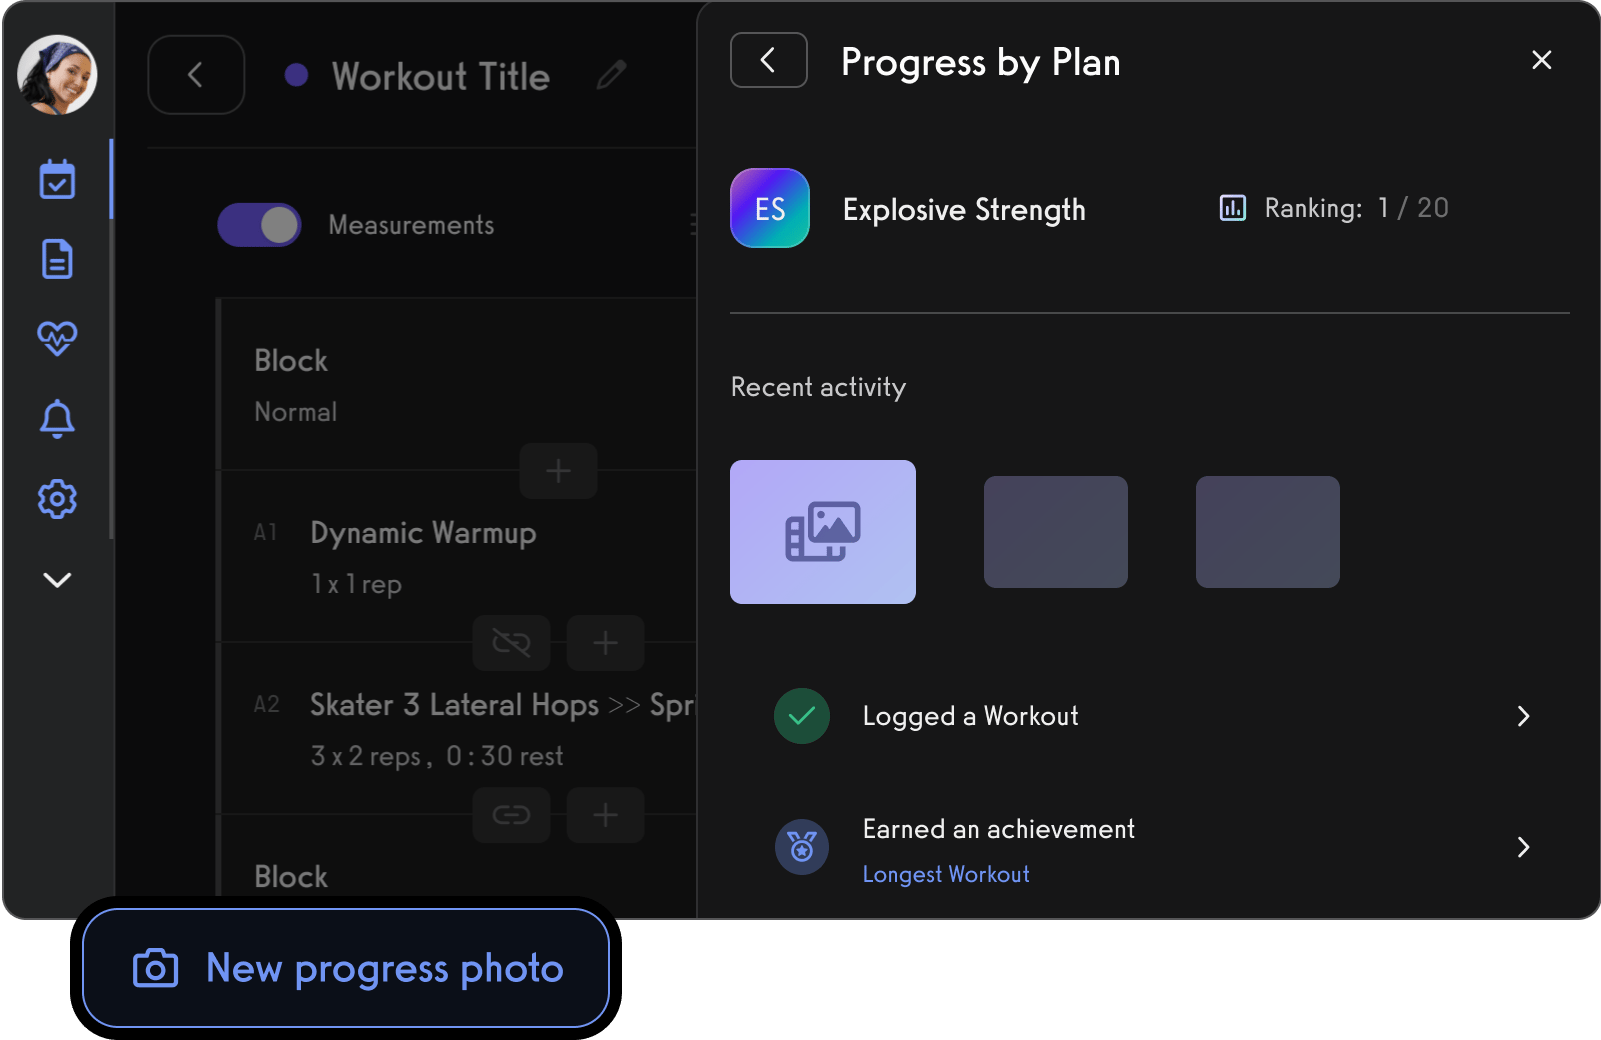The image size is (1601, 1040).
Task: Open the notifications bell icon
Action: pos(57,418)
